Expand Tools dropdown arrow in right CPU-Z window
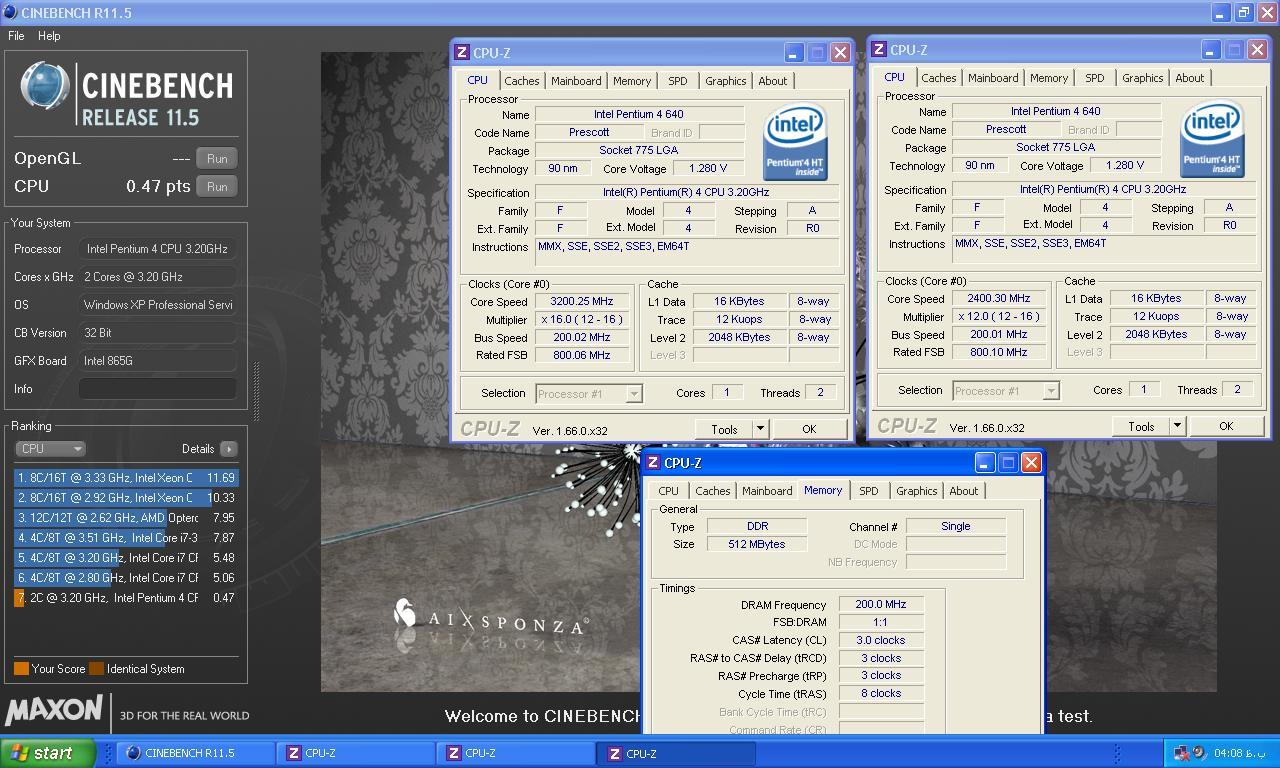This screenshot has width=1280, height=768. click(x=1177, y=426)
